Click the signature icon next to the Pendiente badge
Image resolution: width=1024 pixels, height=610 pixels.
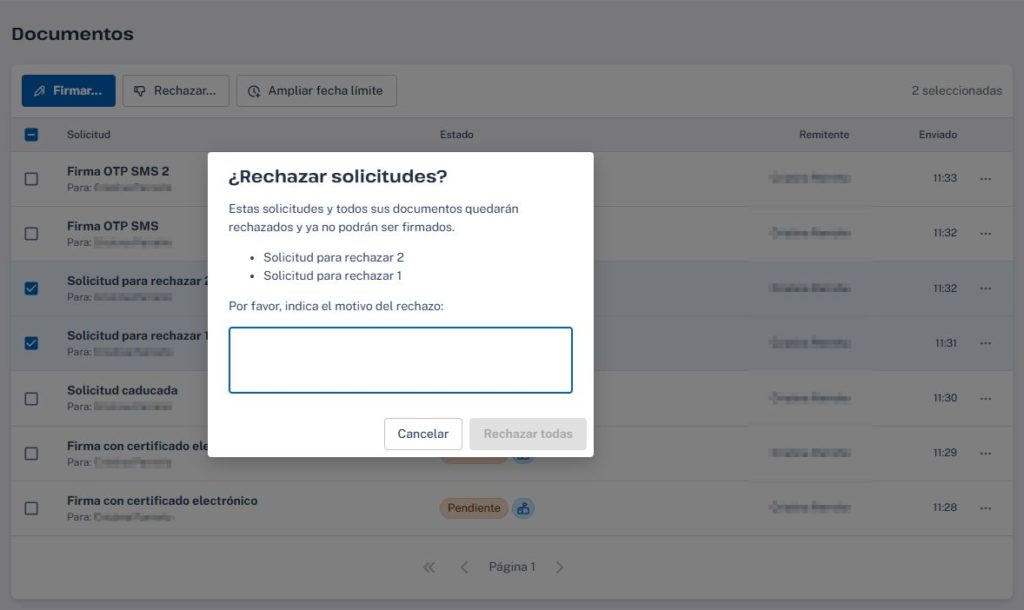pyautogui.click(x=523, y=508)
